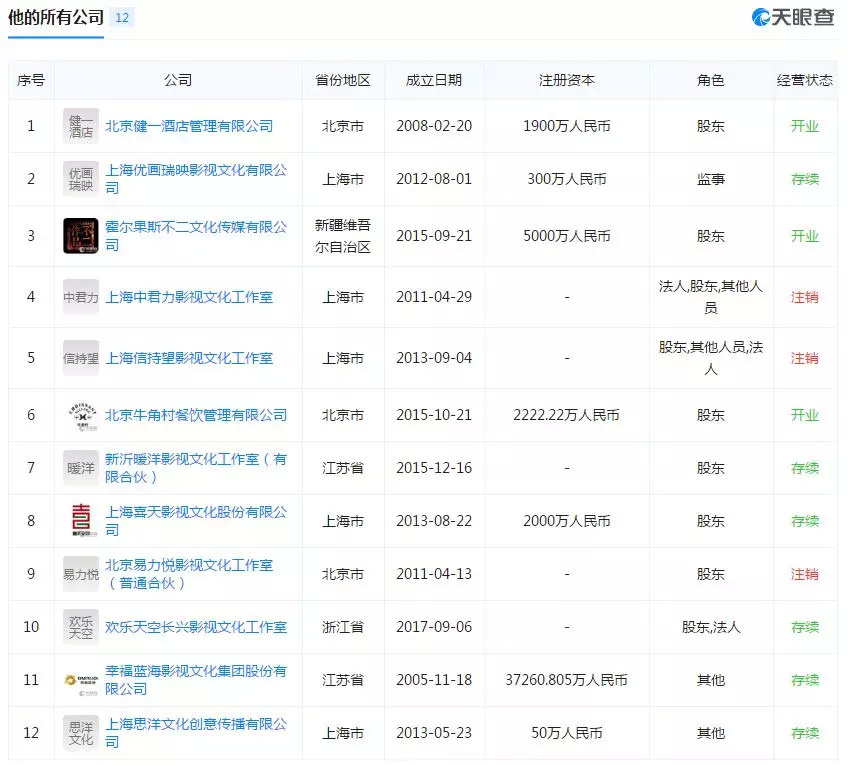848x765 pixels.
Task: Open 新沂暖洋影视文化工作室 link
Action: coord(196,468)
